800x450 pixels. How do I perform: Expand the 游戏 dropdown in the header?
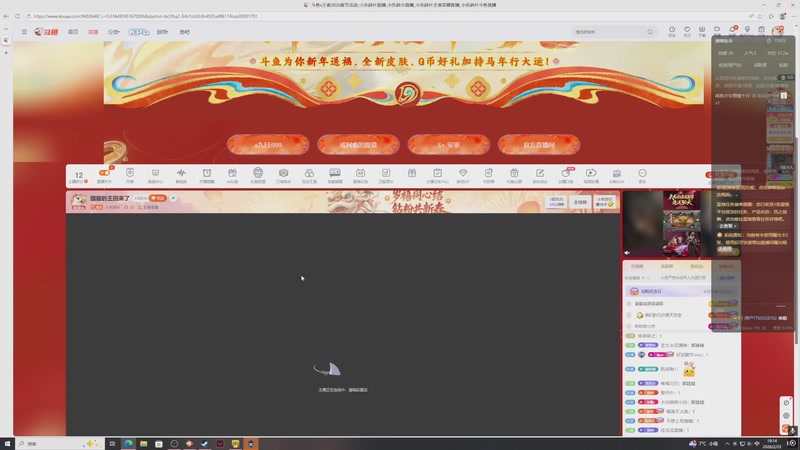pyautogui.click(x=162, y=32)
